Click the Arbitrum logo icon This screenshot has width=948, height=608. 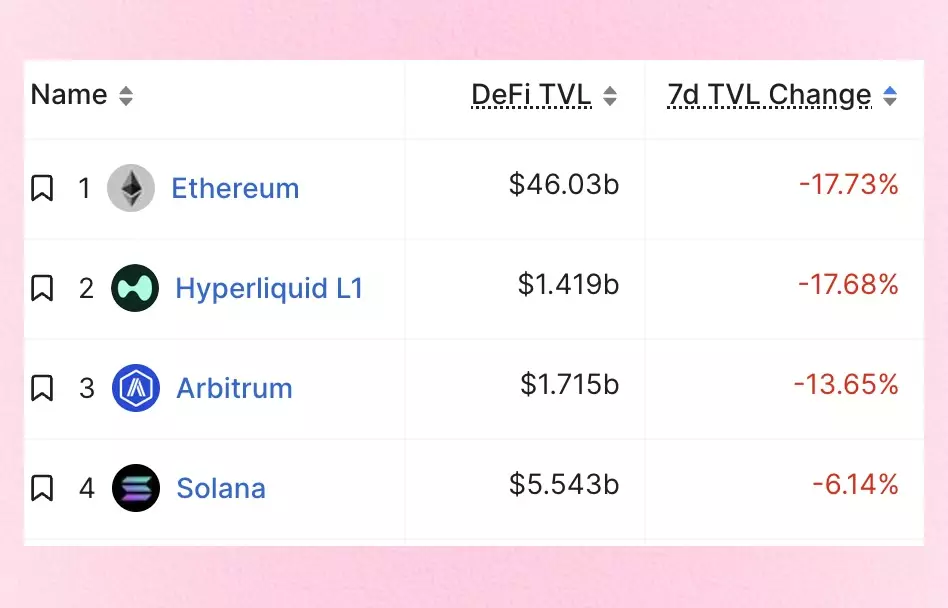135,388
